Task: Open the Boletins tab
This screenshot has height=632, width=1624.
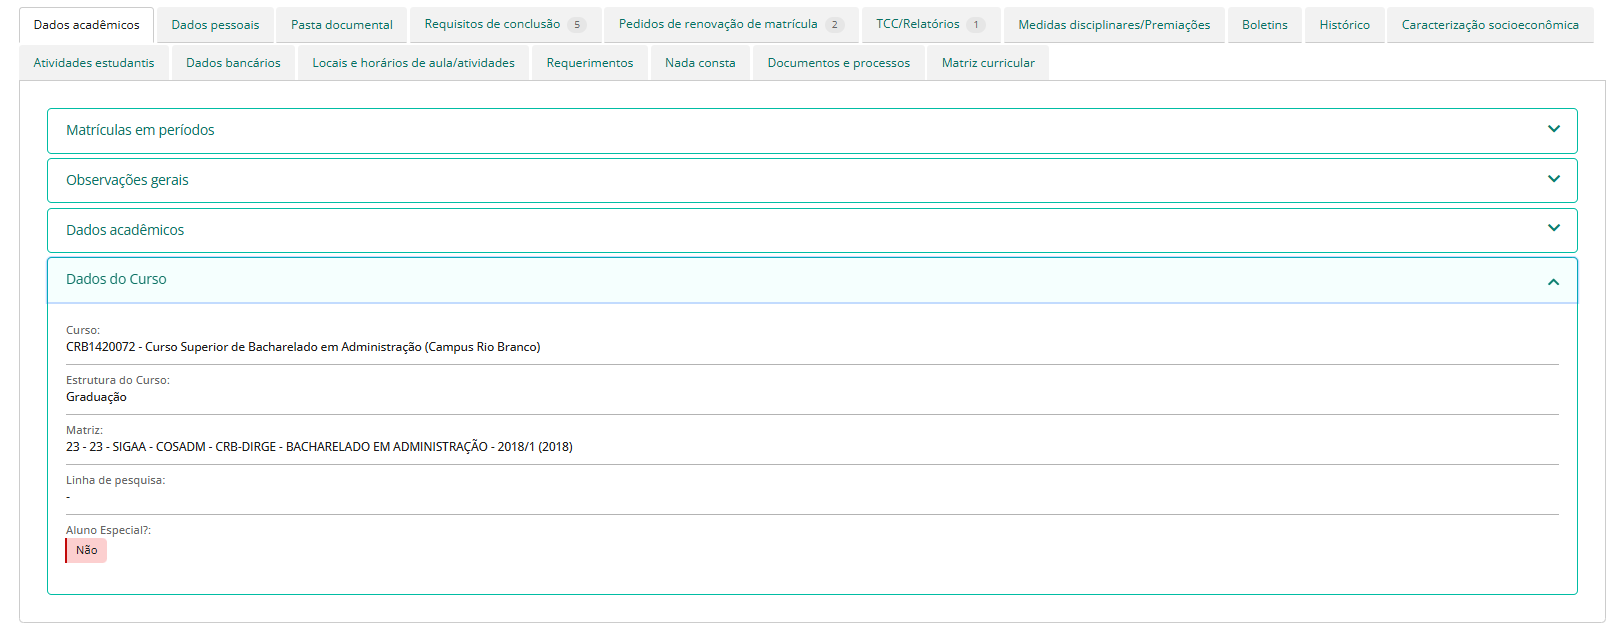Action: 1265,25
